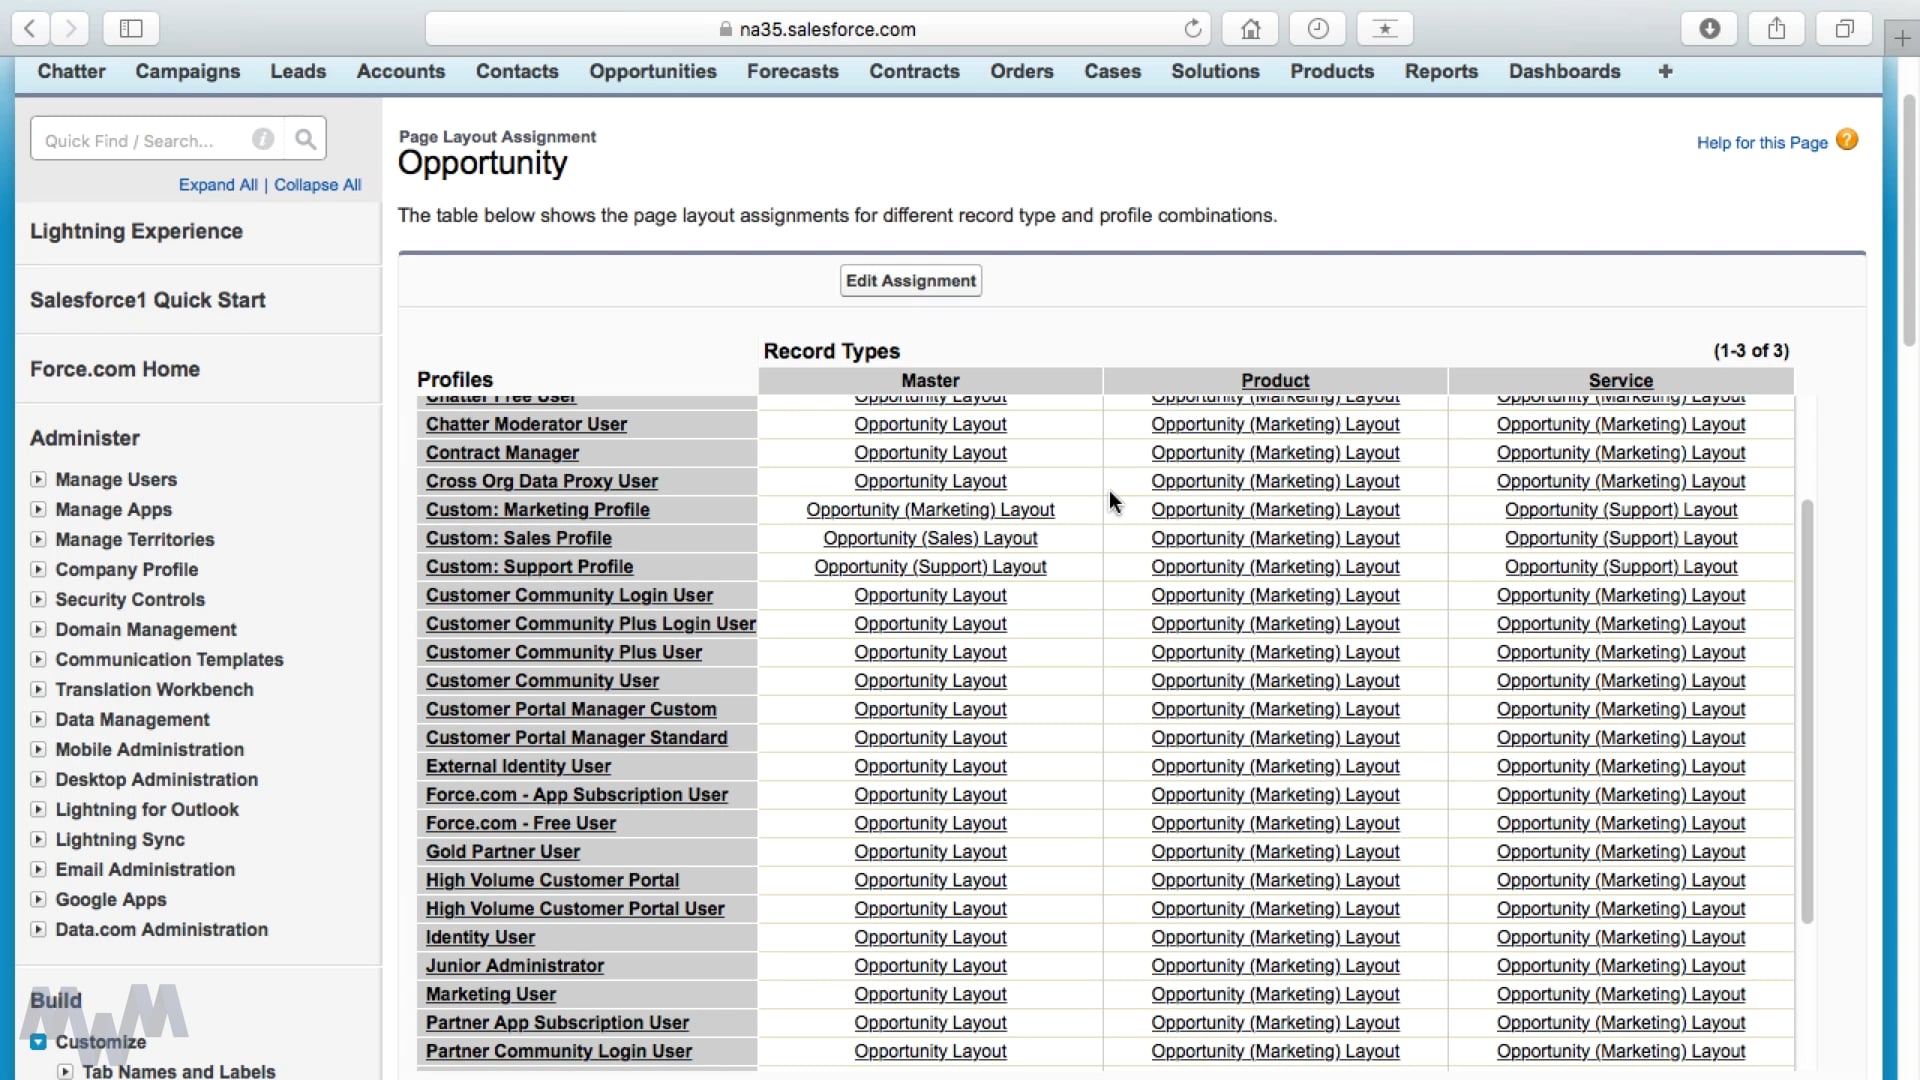Click the orange help question mark icon
This screenshot has width=1920, height=1080.
click(x=1847, y=140)
